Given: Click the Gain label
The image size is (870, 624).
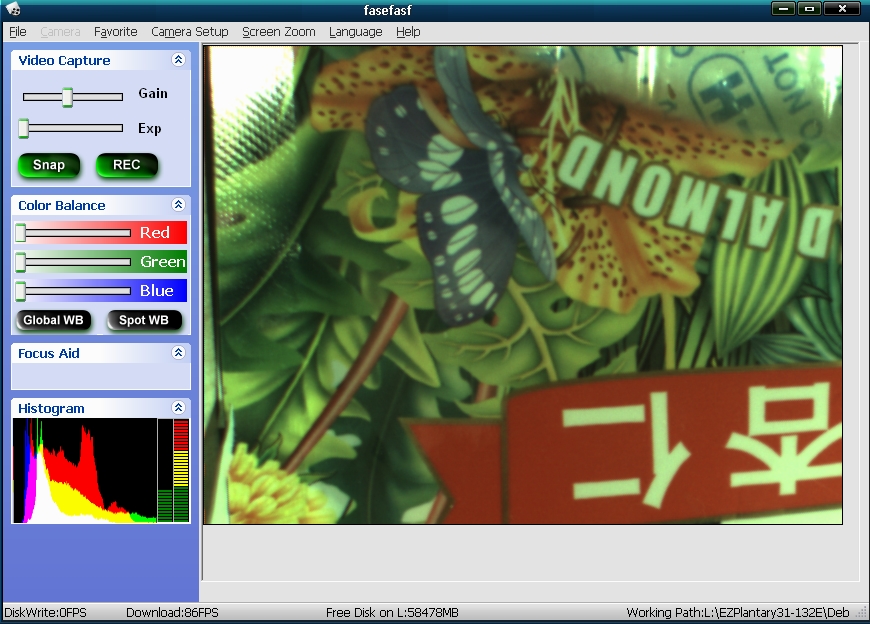Looking at the screenshot, I should click(x=153, y=93).
